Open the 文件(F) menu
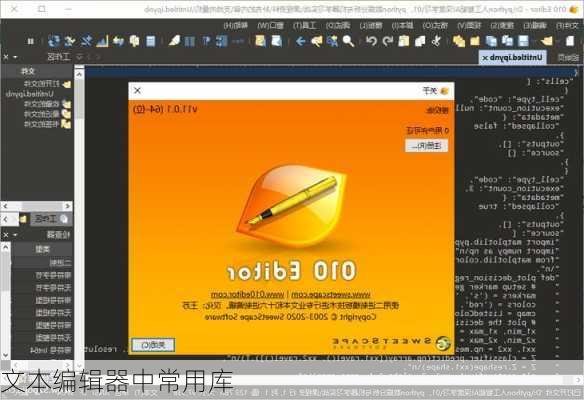Screen dimensions: 584x400 click(x=567, y=25)
